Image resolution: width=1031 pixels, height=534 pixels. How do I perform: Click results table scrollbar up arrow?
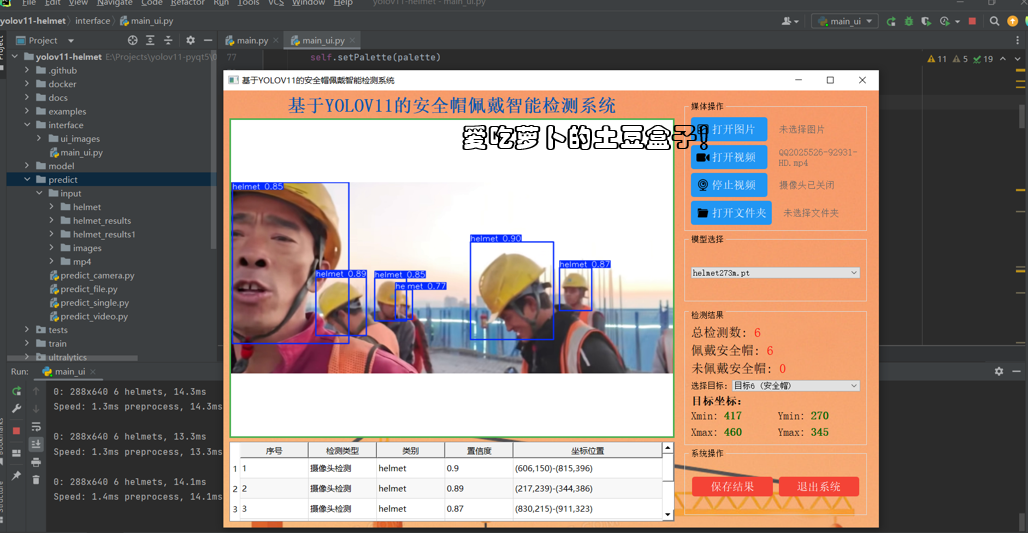(668, 448)
